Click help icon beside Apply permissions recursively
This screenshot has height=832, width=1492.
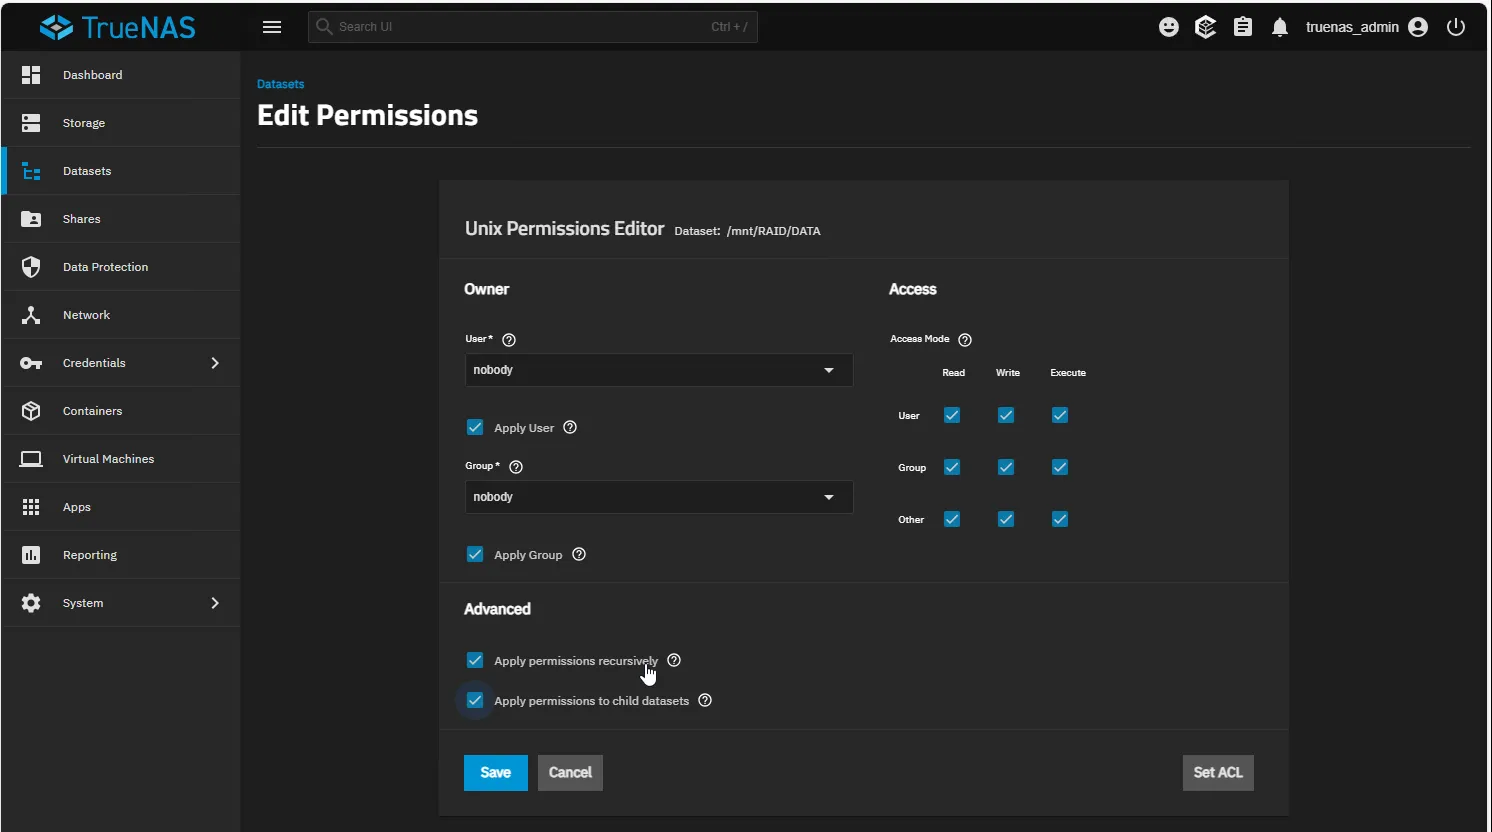pos(674,660)
